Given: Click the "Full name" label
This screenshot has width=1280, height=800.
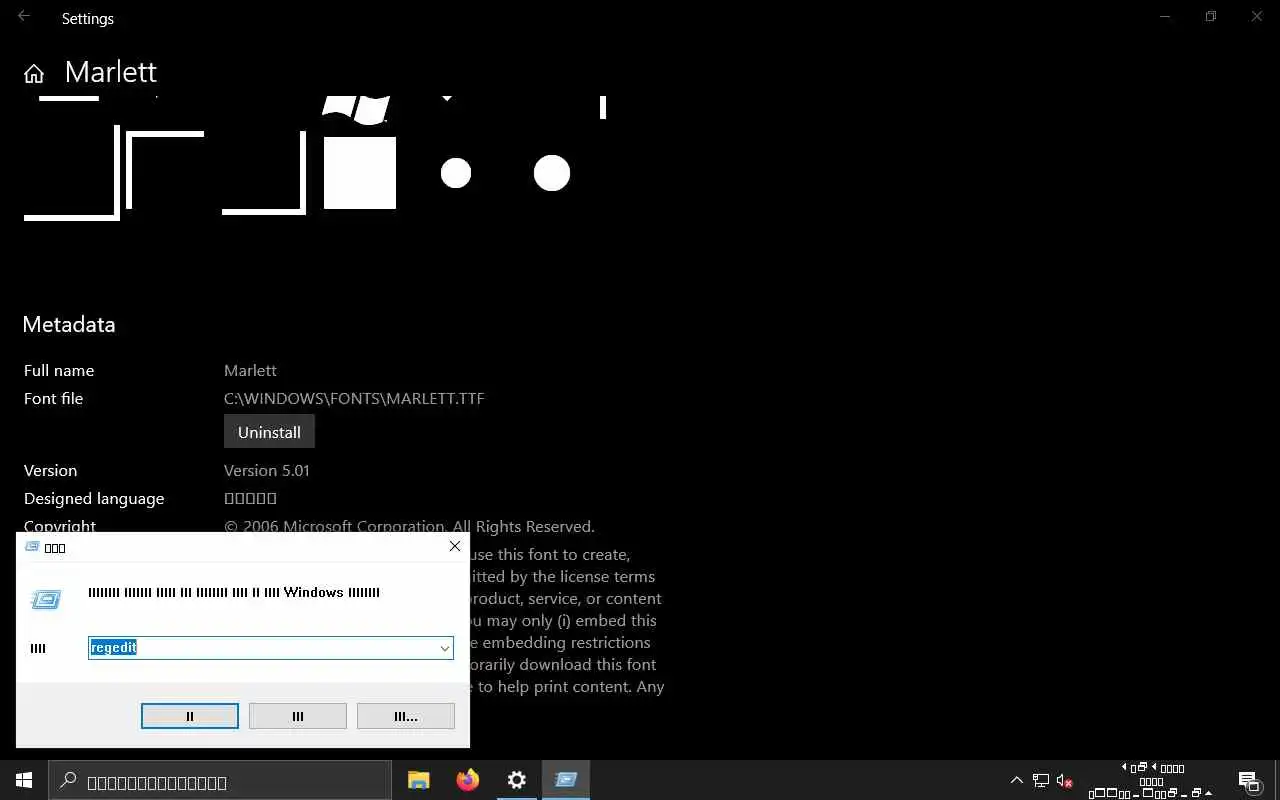Looking at the screenshot, I should (x=59, y=370).
